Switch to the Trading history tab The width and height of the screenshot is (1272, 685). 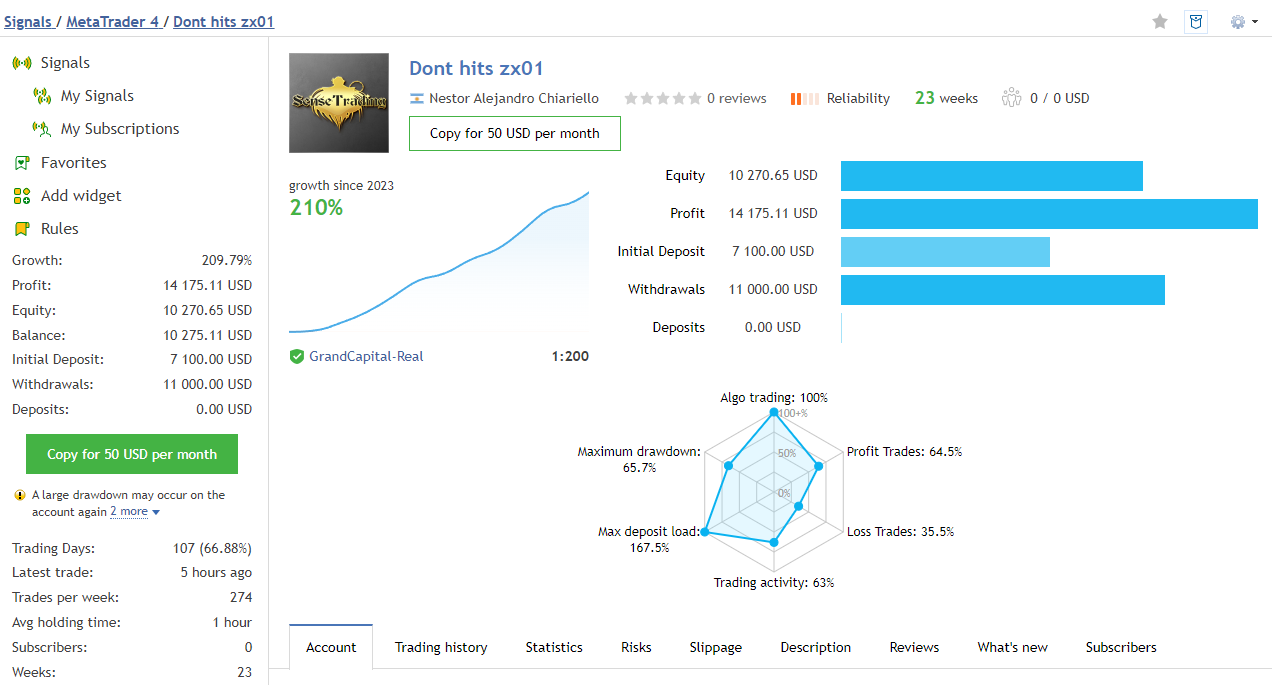(x=441, y=647)
